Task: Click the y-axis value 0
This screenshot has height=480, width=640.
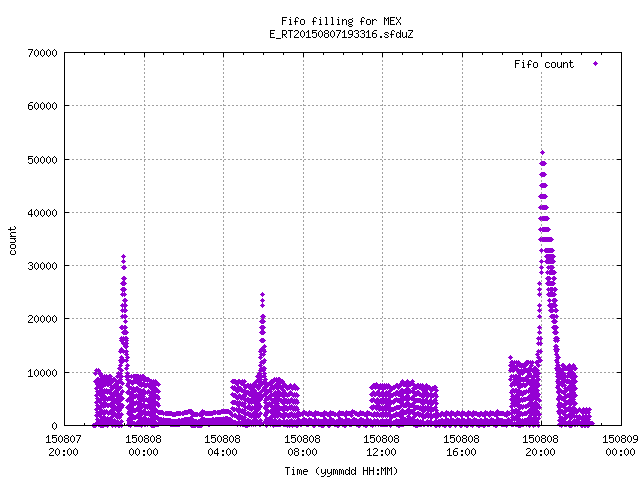Action: click(54, 426)
